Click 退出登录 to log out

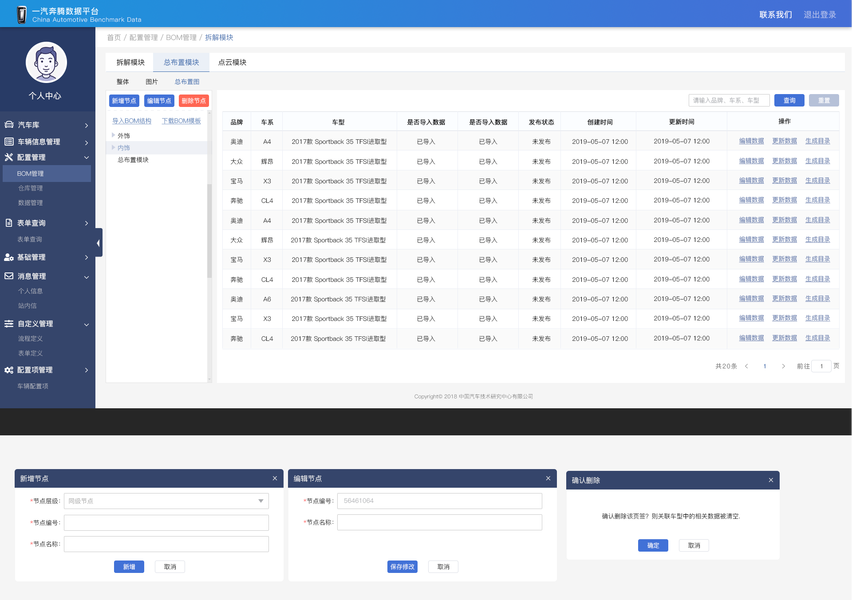820,15
